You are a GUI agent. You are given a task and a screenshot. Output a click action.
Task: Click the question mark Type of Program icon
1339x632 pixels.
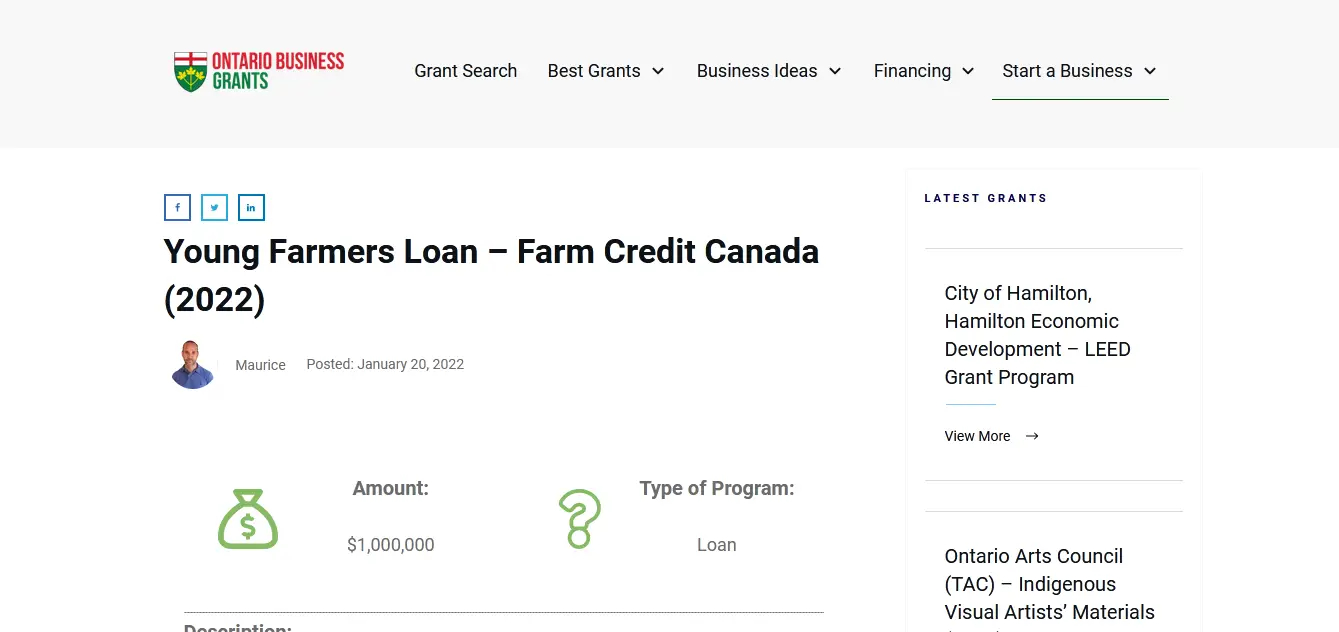[579, 518]
